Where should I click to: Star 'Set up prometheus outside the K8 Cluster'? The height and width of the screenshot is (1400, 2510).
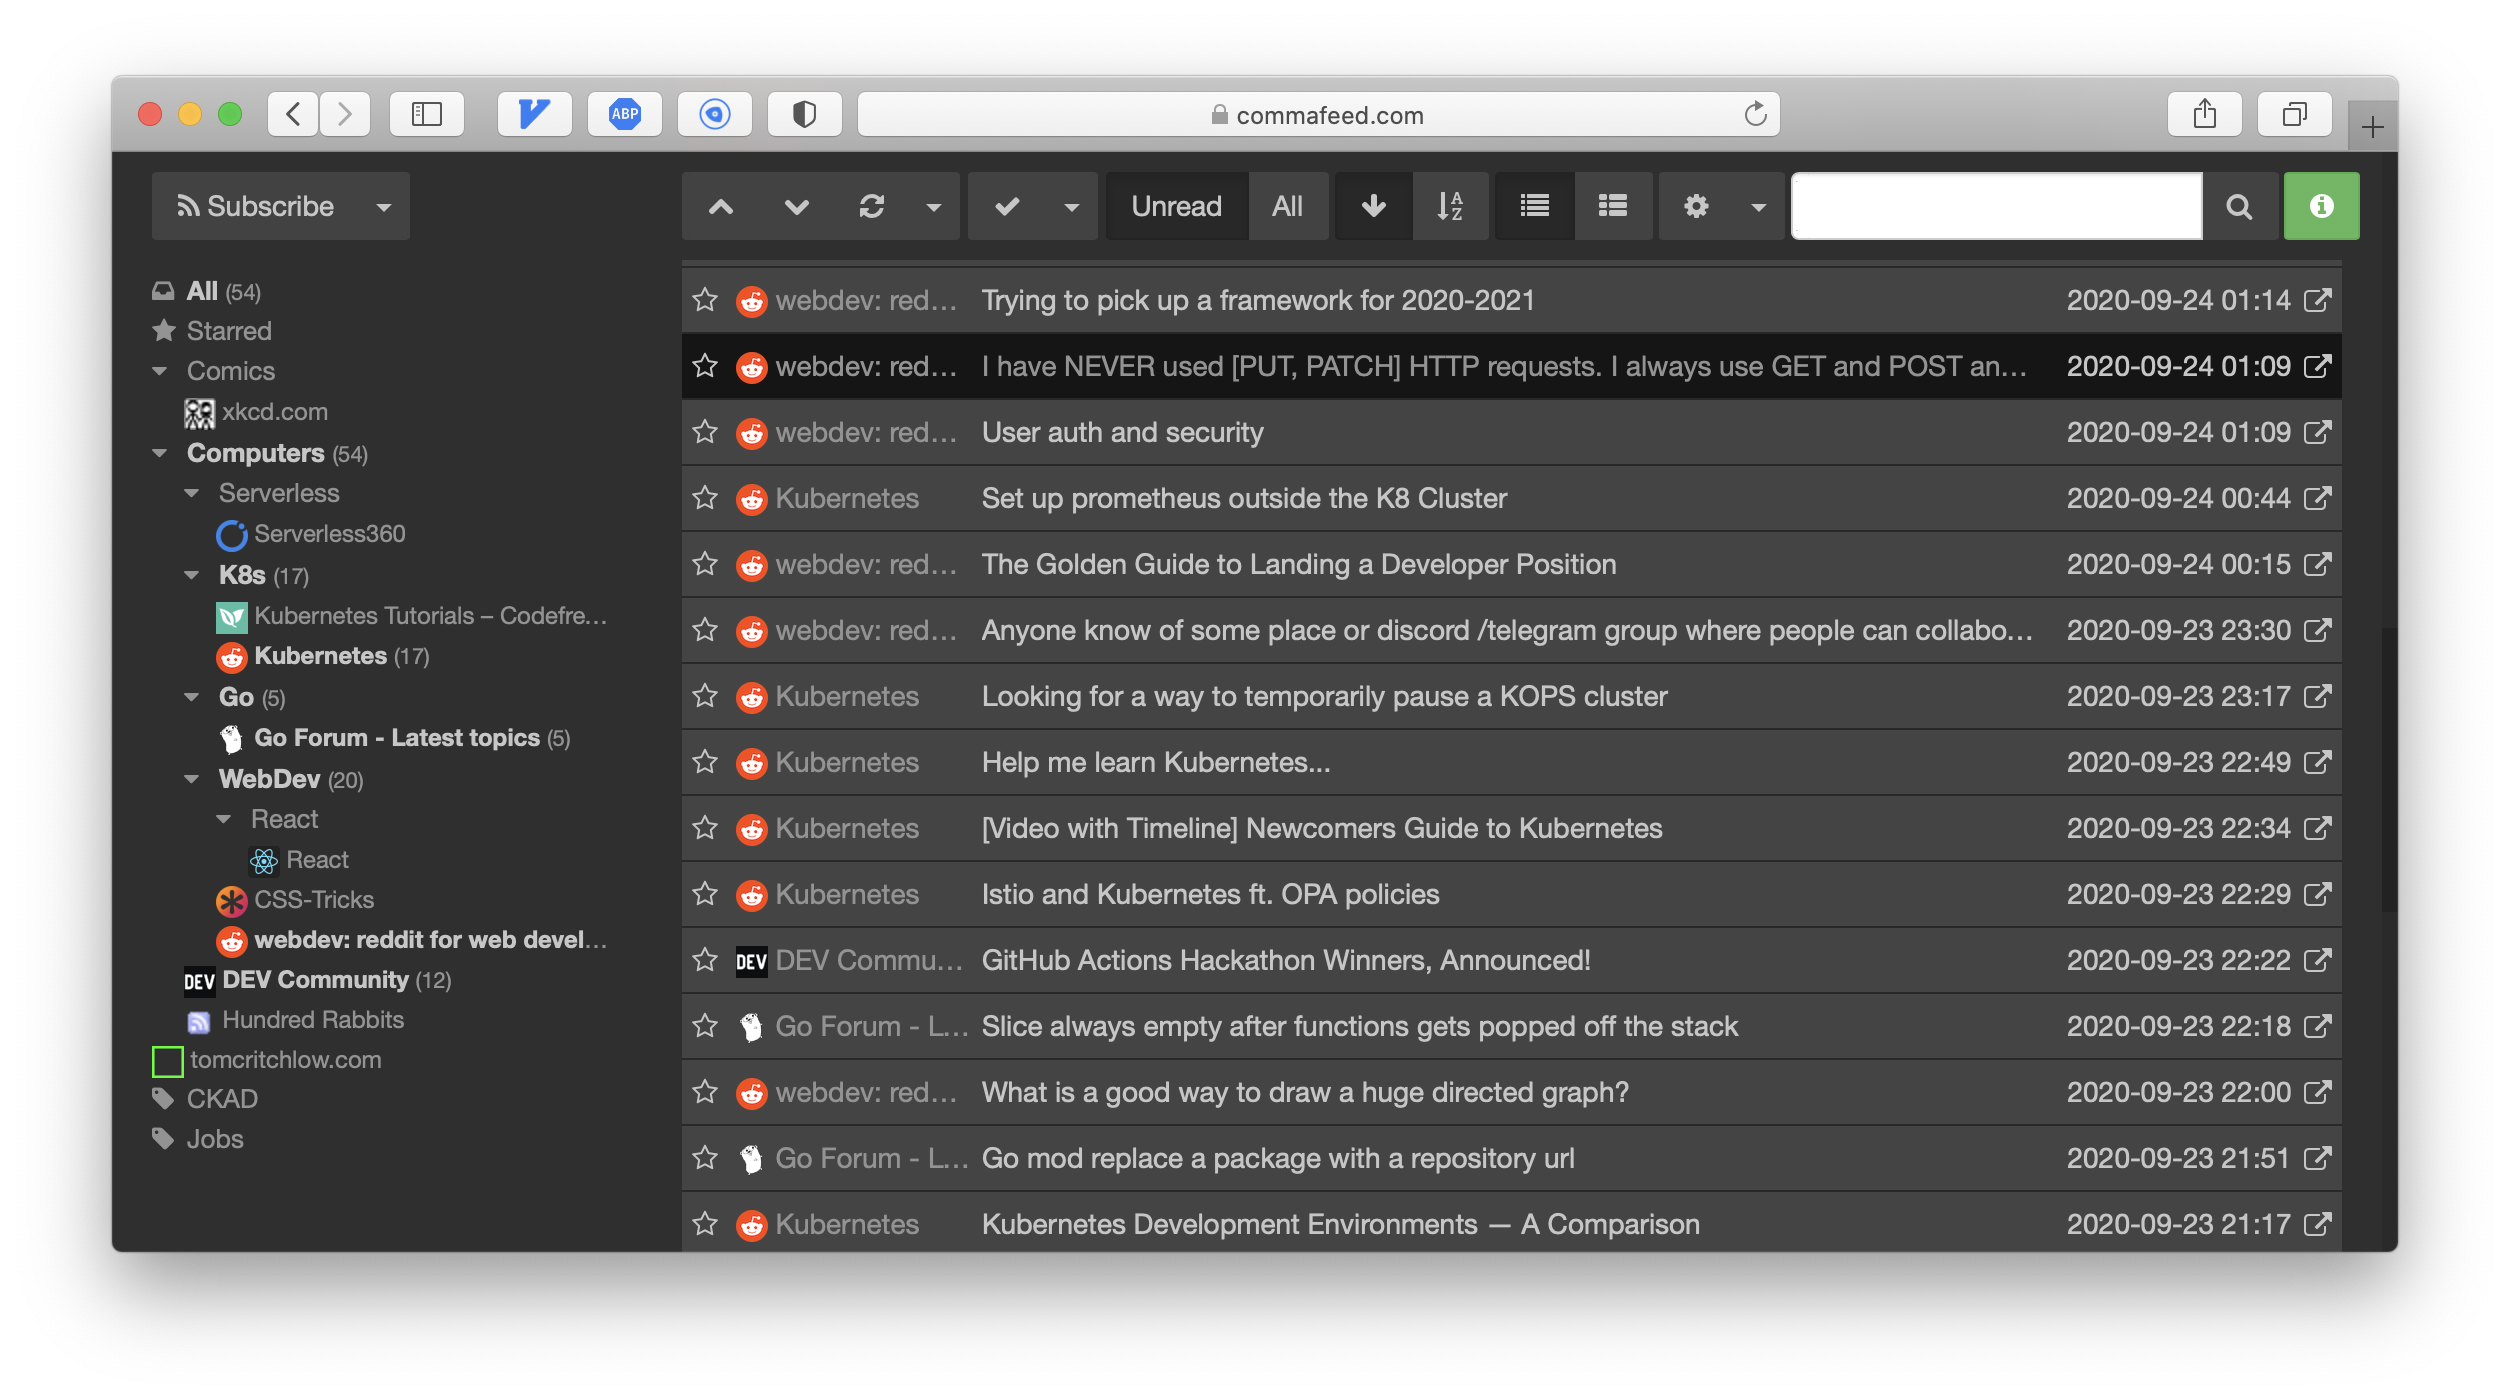[706, 498]
